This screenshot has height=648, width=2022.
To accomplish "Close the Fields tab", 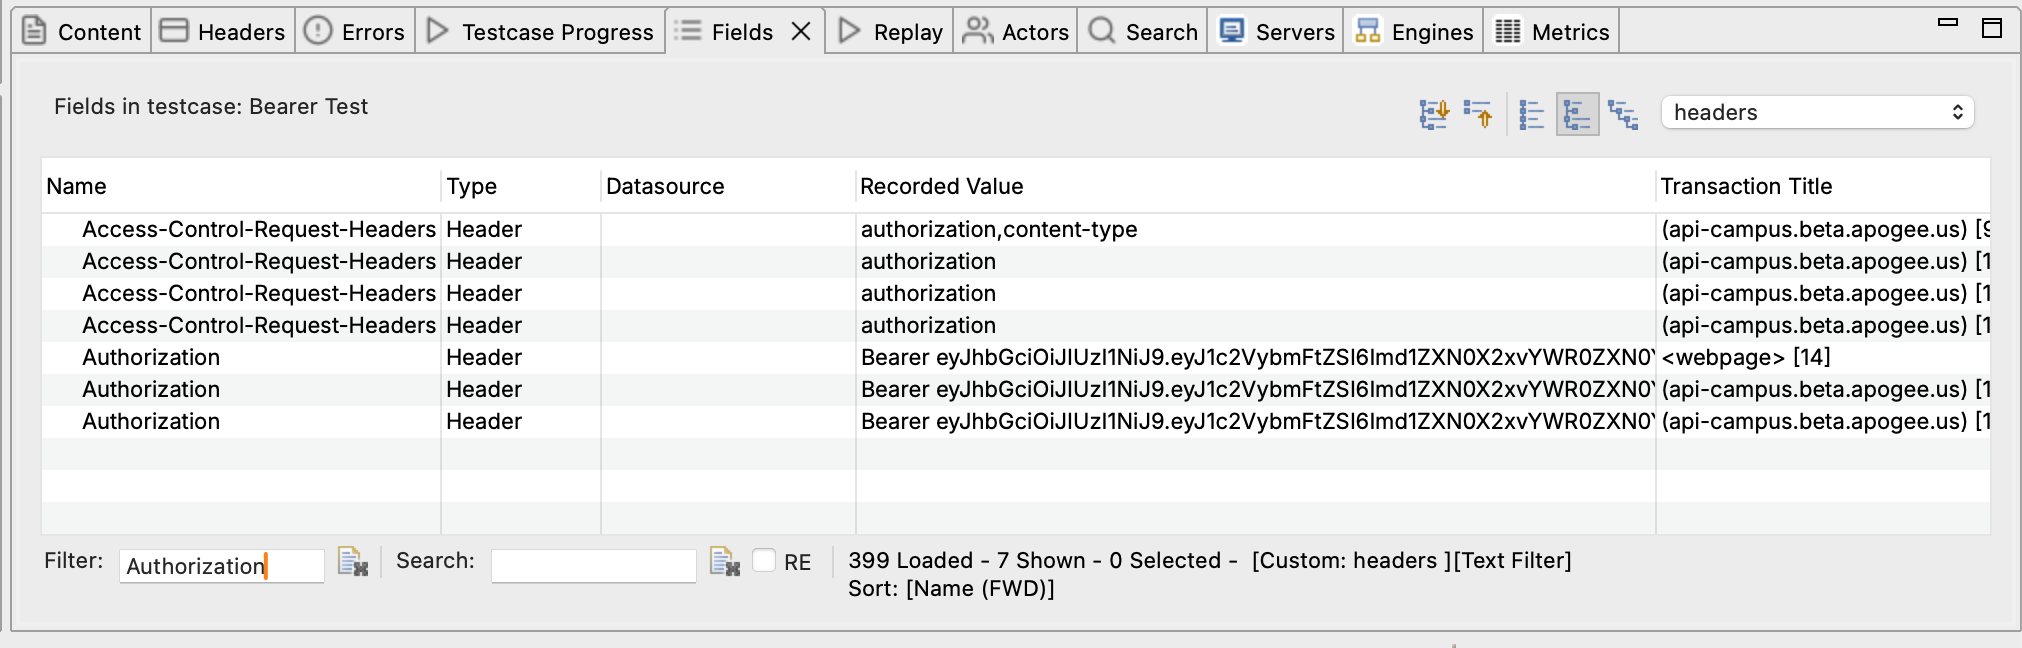I will (x=801, y=32).
